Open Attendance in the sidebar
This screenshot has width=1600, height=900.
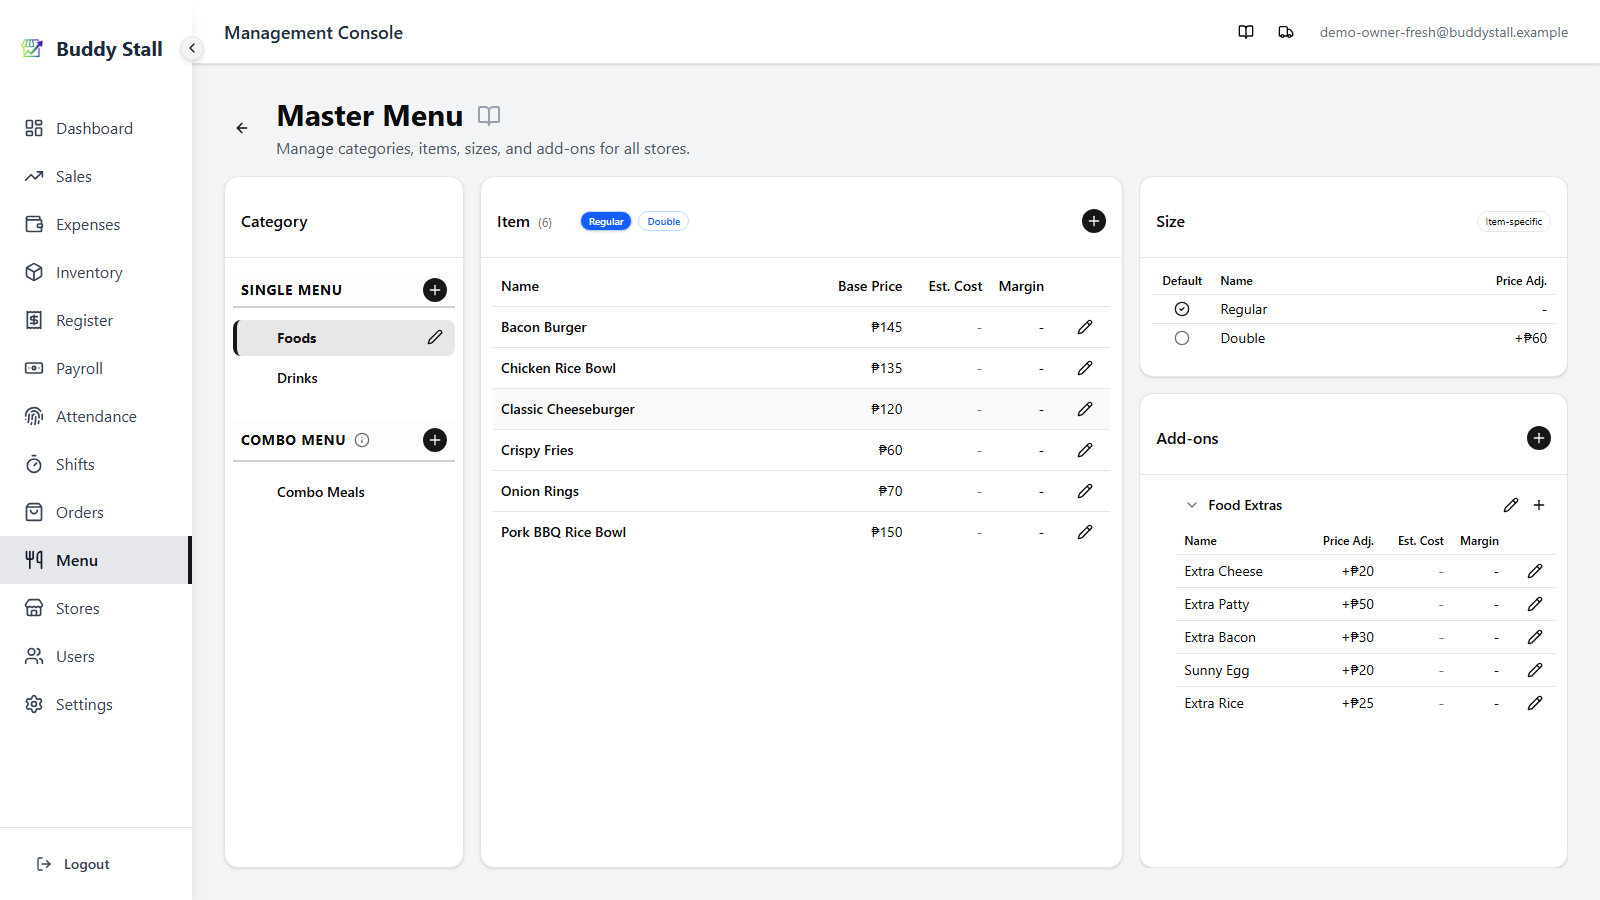pyautogui.click(x=96, y=416)
